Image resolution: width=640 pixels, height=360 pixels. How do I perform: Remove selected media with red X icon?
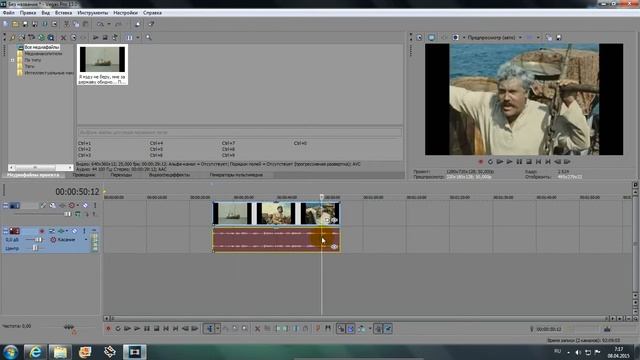[63, 38]
